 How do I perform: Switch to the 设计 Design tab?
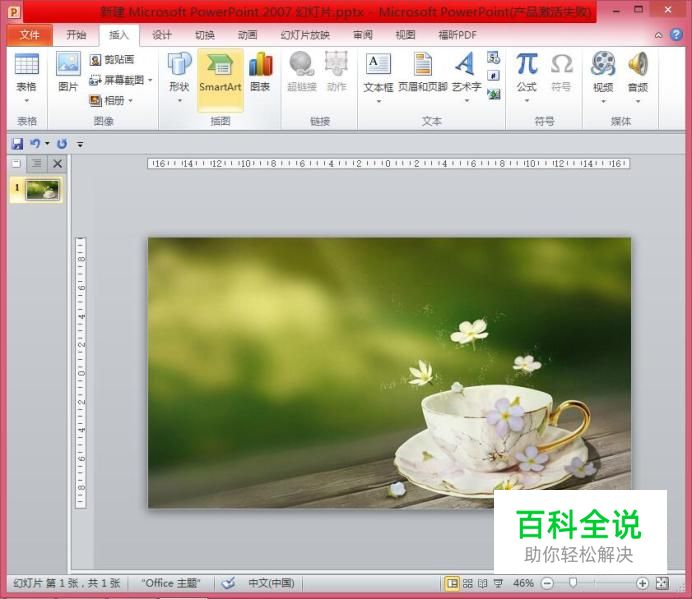pyautogui.click(x=162, y=35)
